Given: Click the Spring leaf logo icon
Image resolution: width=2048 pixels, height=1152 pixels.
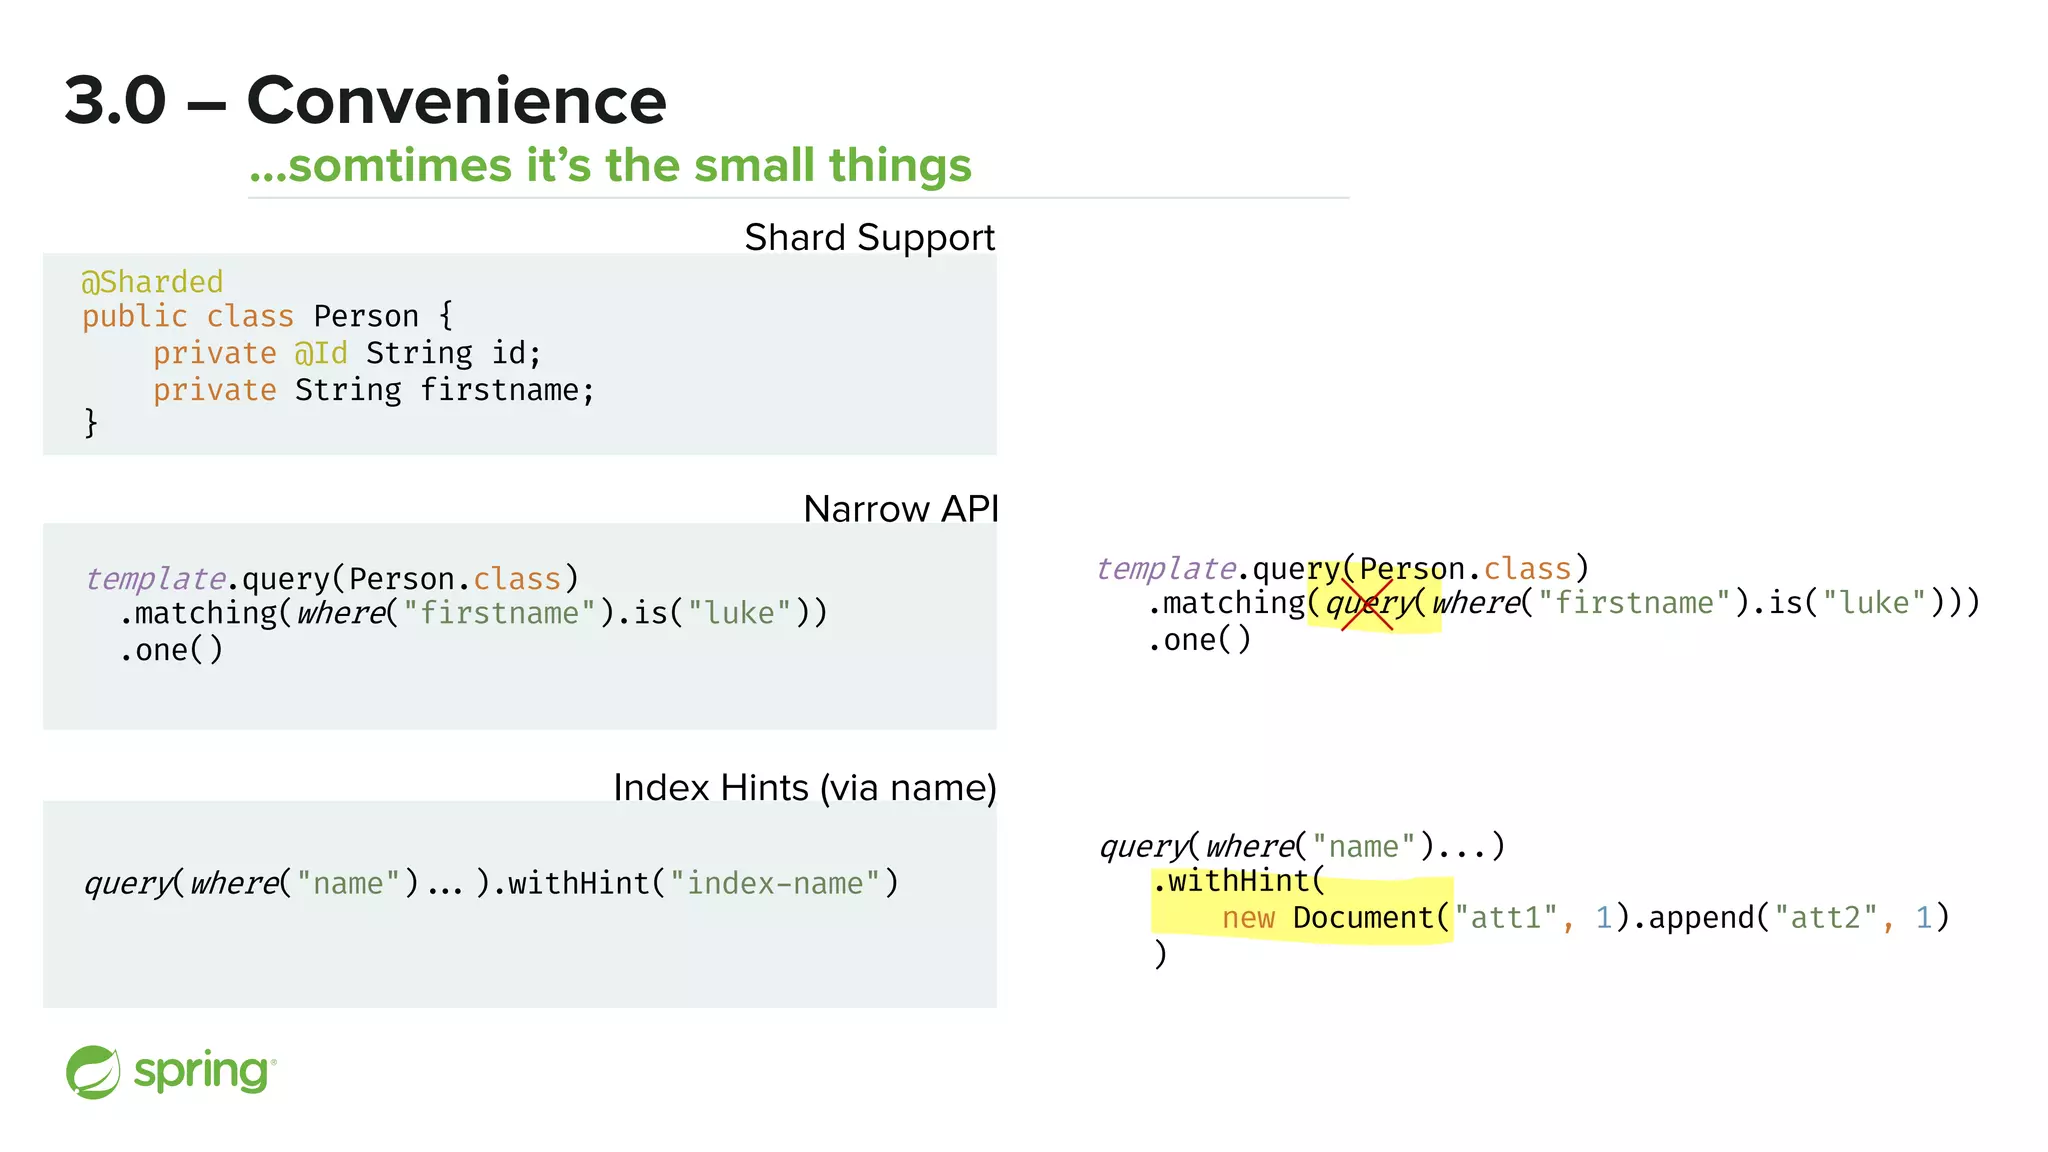Looking at the screenshot, I should [93, 1072].
